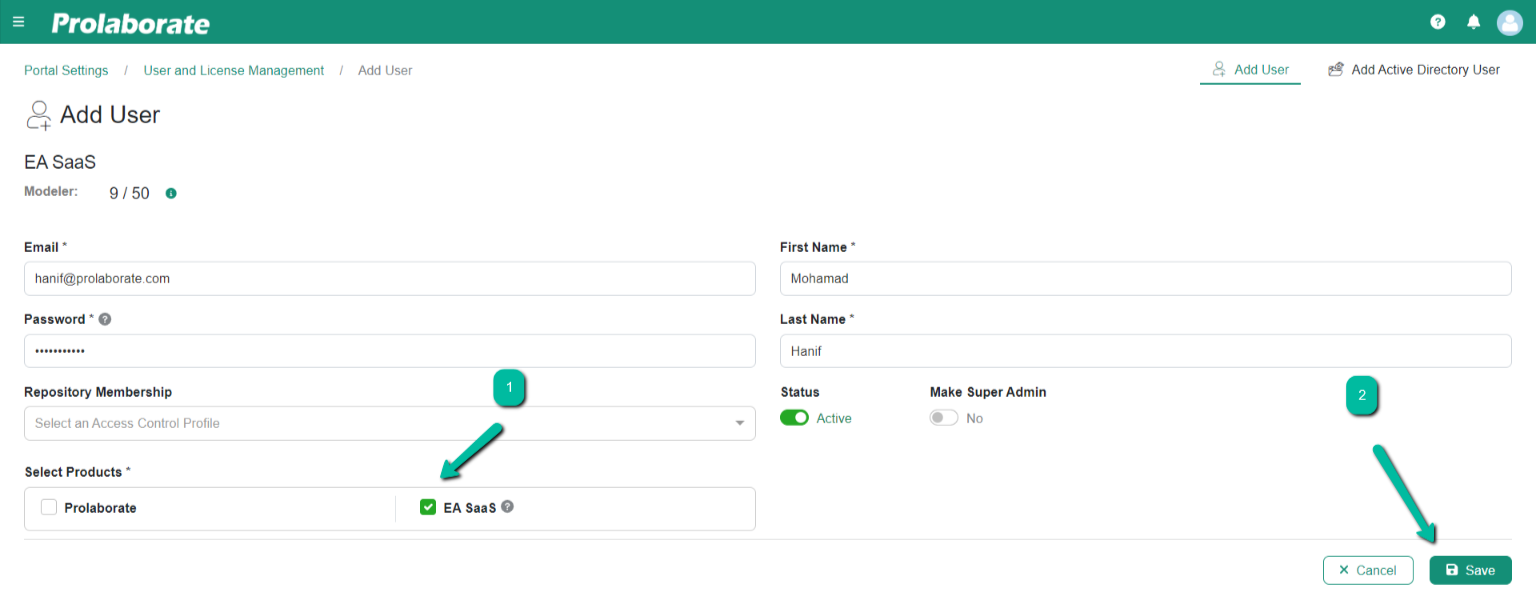Save the new user
Viewport: 1536px width, 594px height.
coord(1471,570)
